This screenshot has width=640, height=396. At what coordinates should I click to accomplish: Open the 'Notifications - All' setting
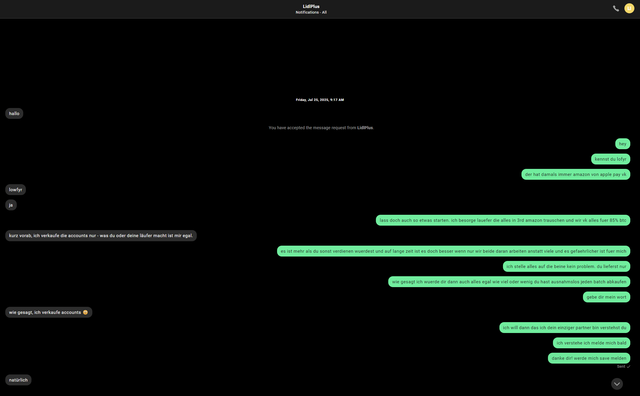click(x=311, y=12)
